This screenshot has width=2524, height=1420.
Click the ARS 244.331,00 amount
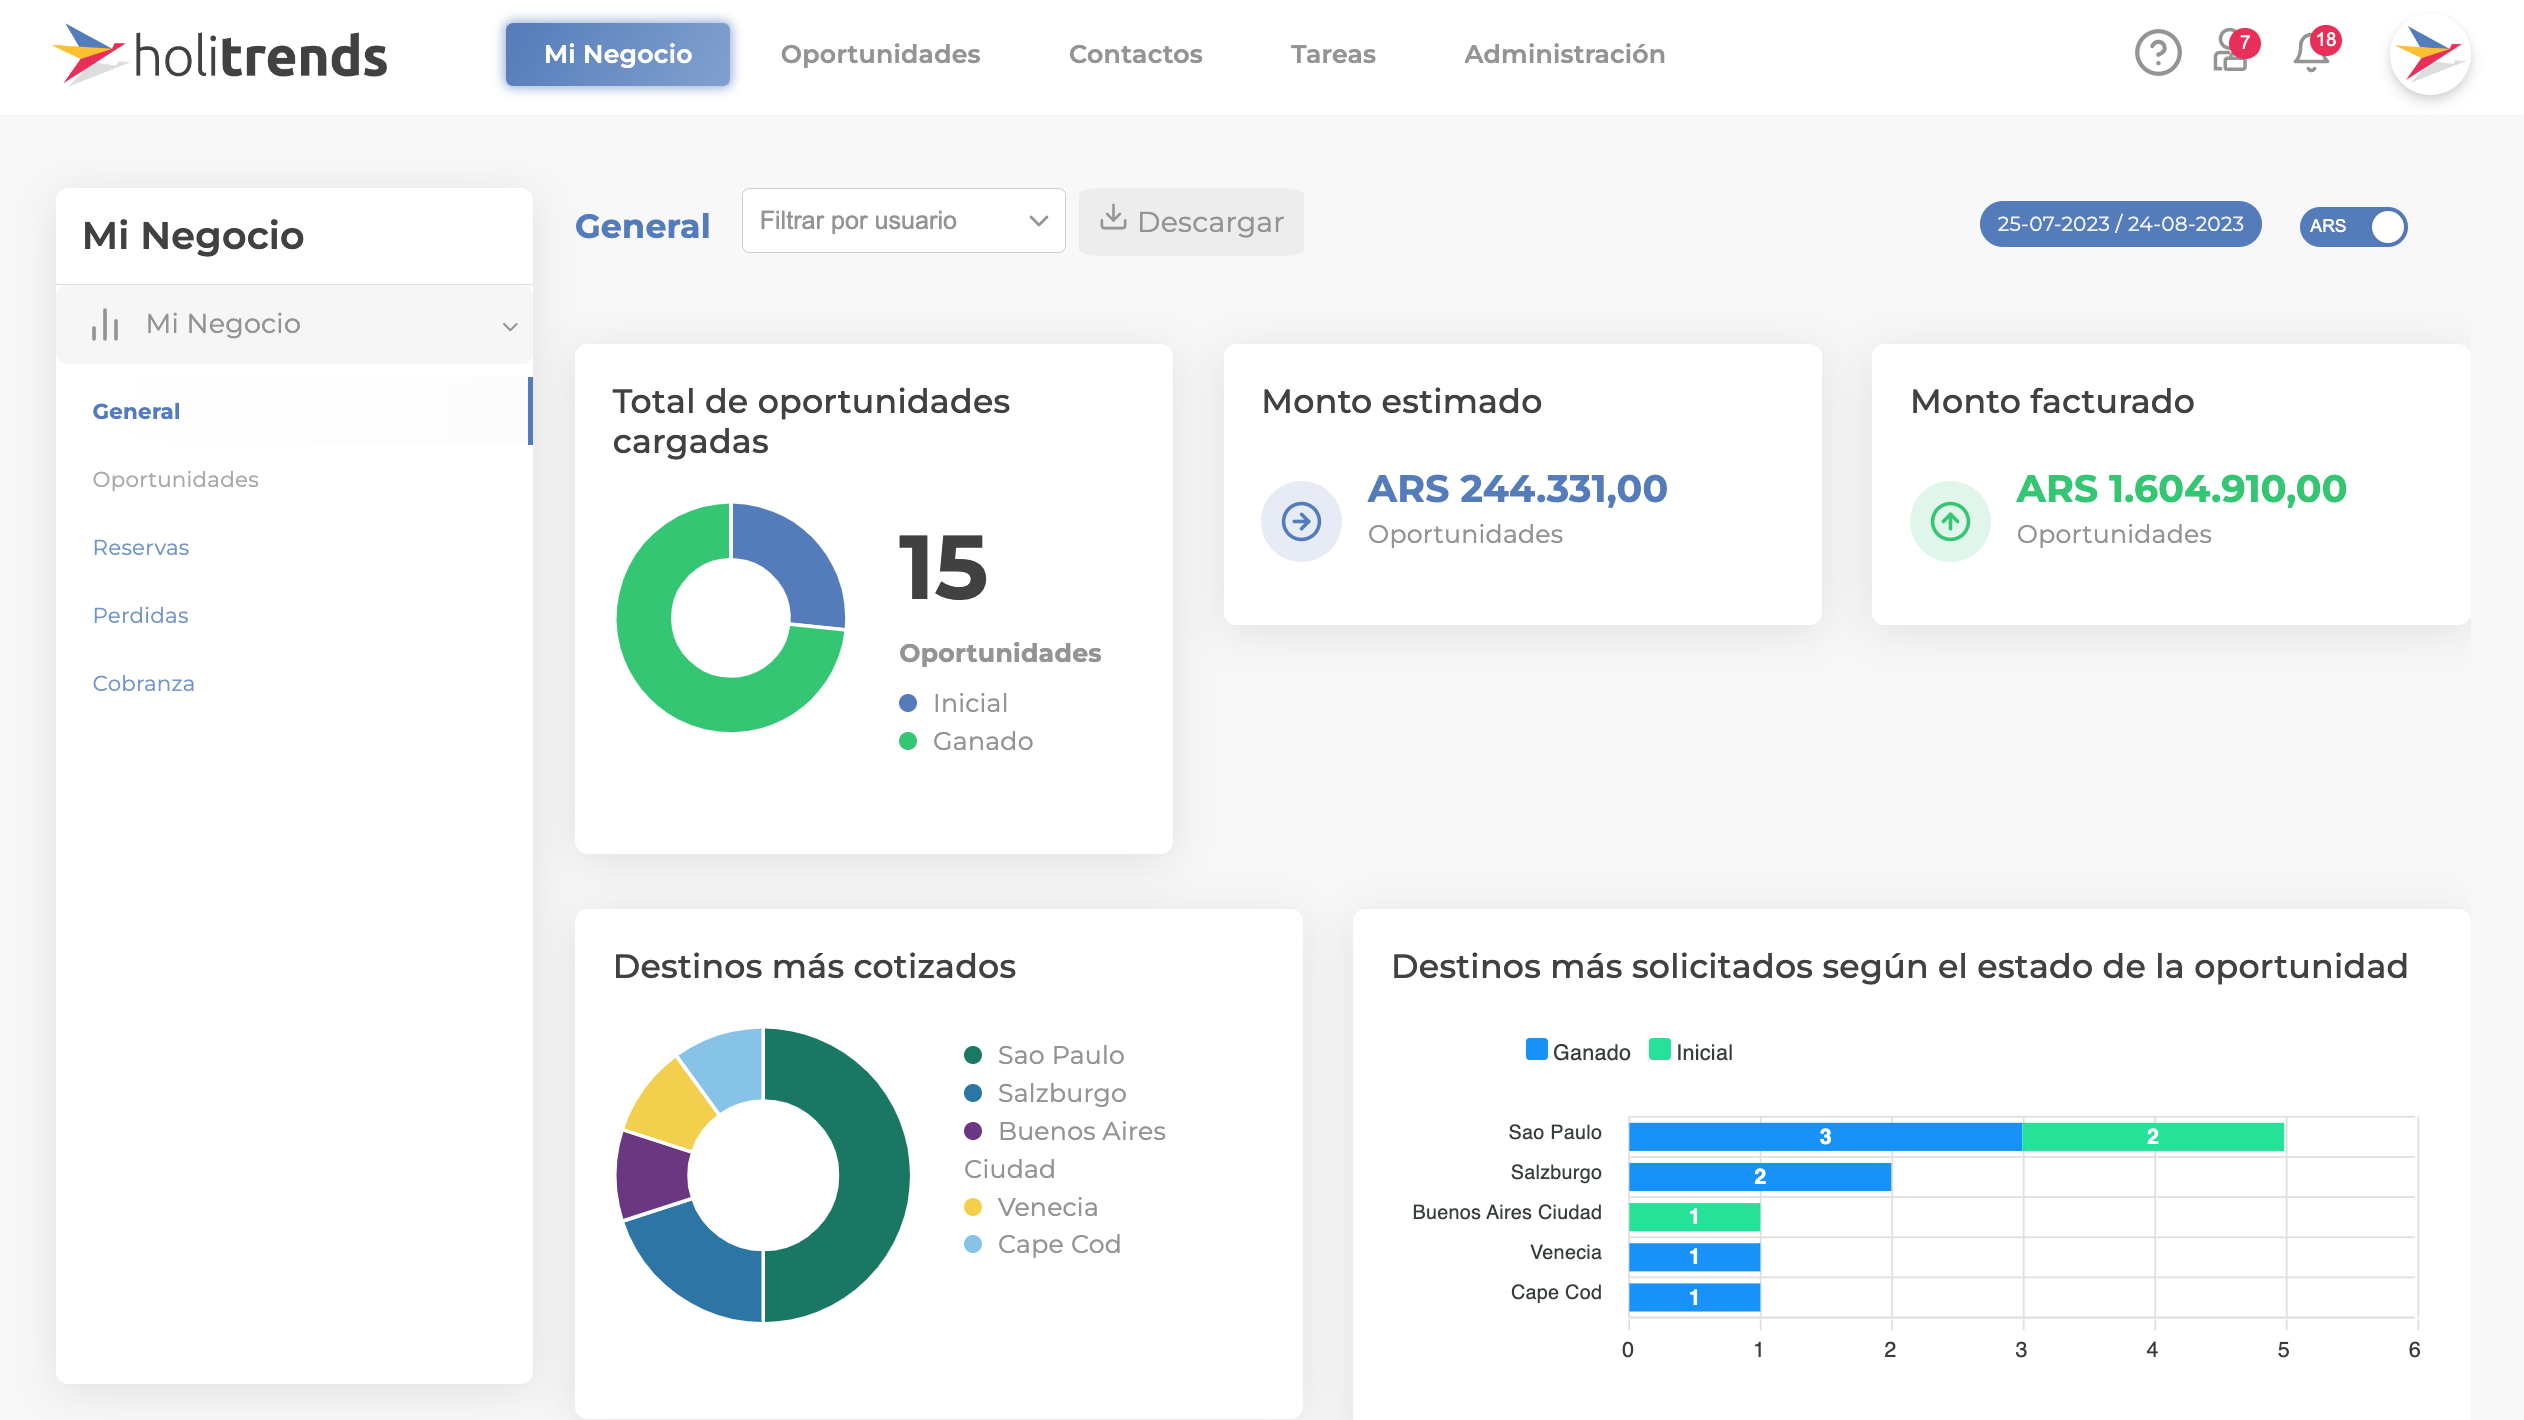[1517, 488]
